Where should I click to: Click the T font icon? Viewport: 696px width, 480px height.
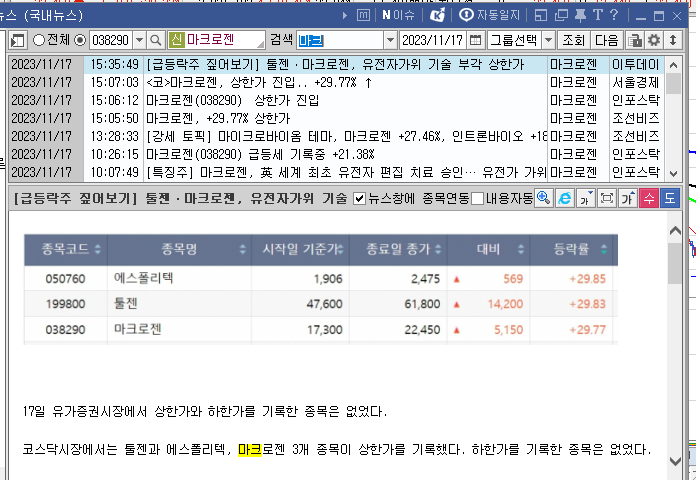(x=597, y=16)
